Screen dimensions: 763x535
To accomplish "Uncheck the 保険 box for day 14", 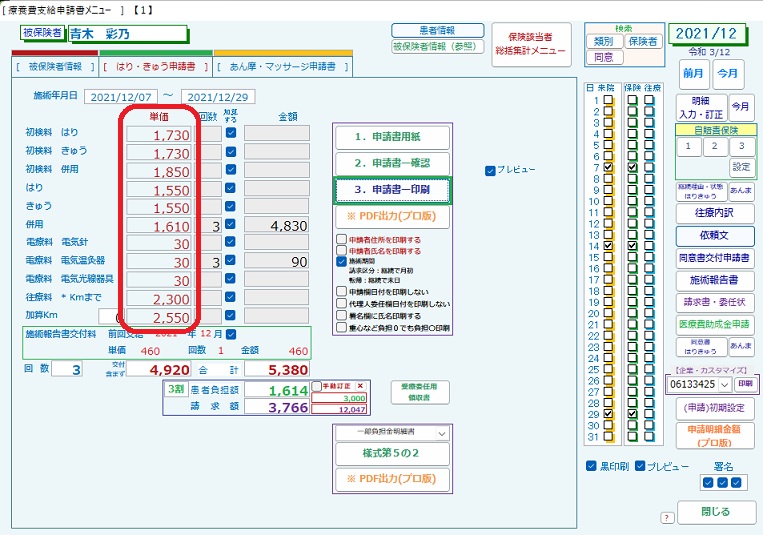I will click(632, 246).
